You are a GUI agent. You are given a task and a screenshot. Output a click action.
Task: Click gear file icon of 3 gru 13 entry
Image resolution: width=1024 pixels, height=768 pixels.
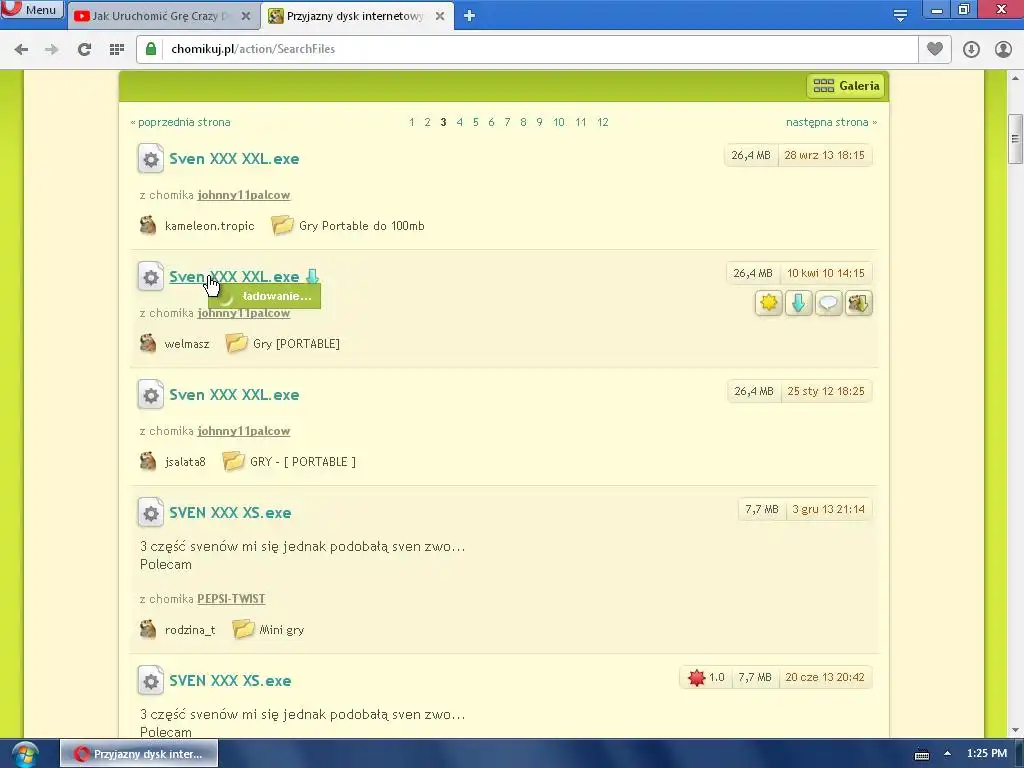[151, 513]
